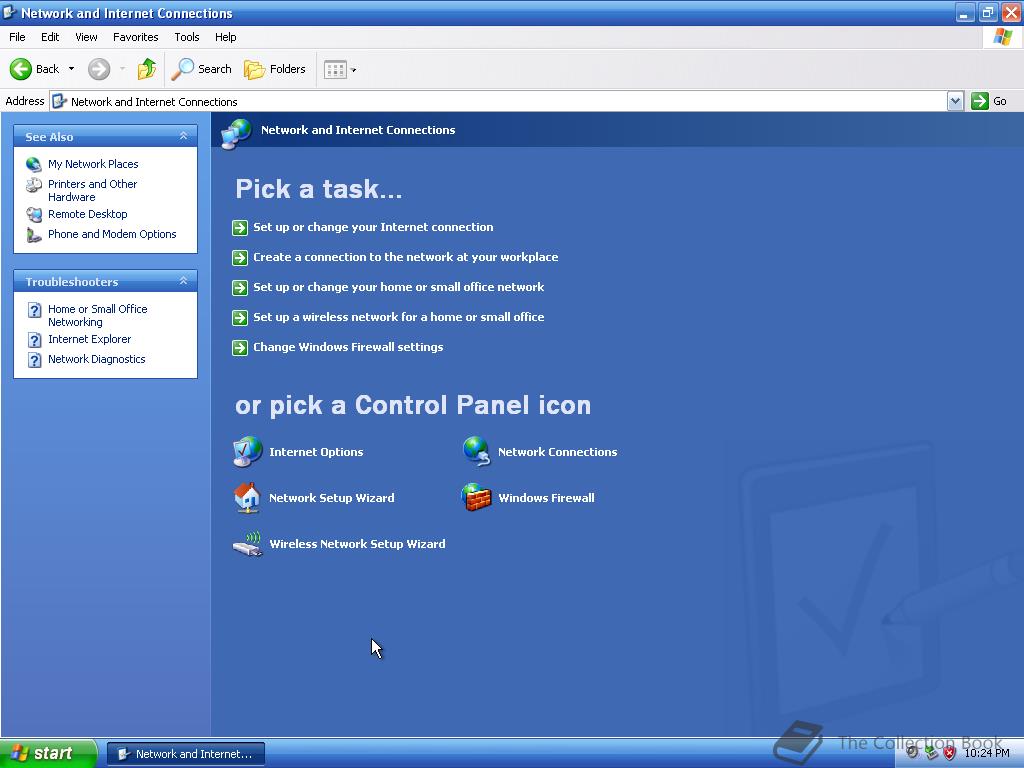The height and width of the screenshot is (768, 1024).
Task: Open the Tools menu
Action: point(187,37)
